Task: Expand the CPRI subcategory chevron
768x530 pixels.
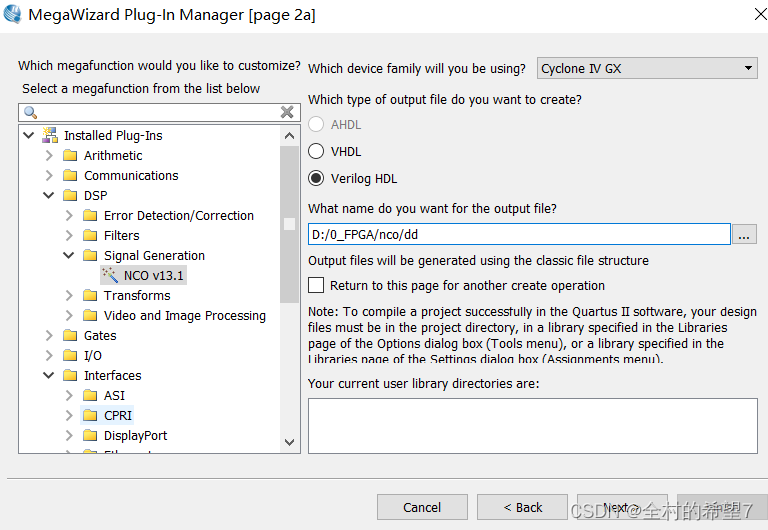Action: click(x=69, y=415)
